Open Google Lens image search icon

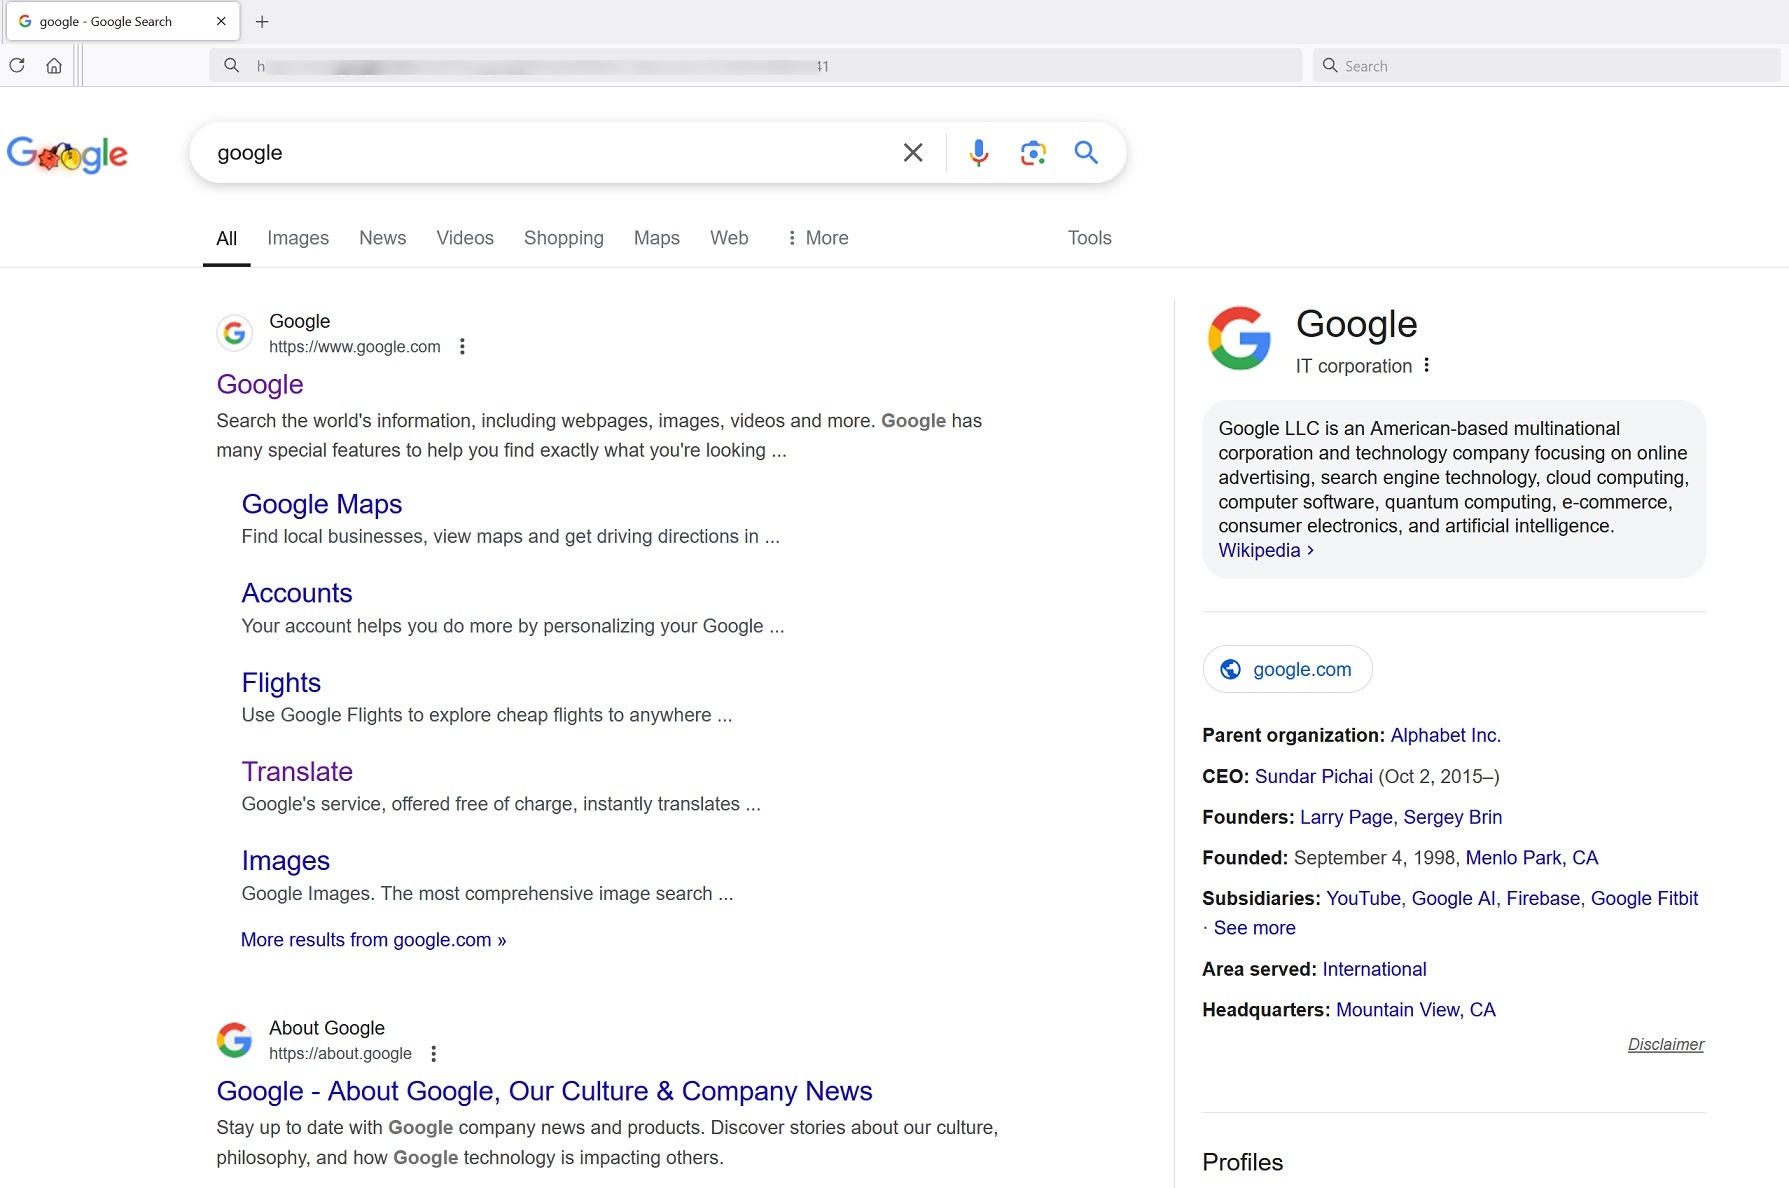1032,153
